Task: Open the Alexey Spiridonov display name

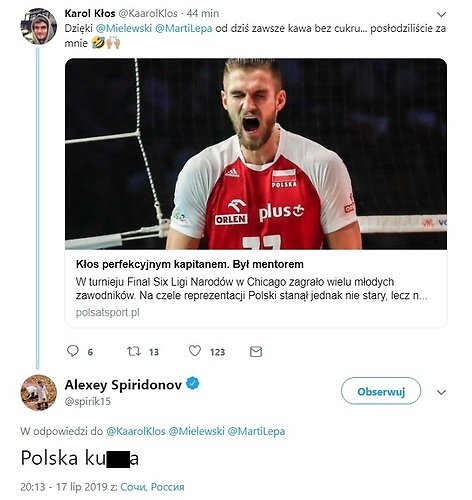Action: (x=123, y=385)
